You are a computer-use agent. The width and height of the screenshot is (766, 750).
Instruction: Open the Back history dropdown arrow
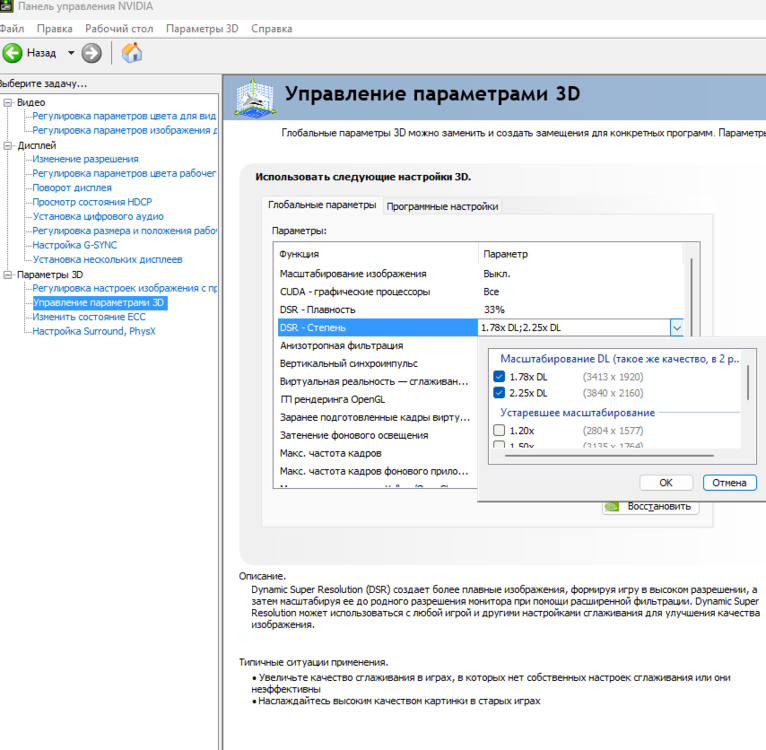point(71,53)
